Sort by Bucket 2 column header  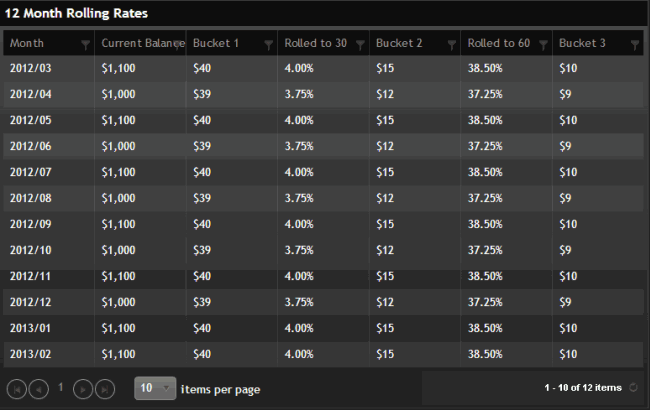click(399, 44)
